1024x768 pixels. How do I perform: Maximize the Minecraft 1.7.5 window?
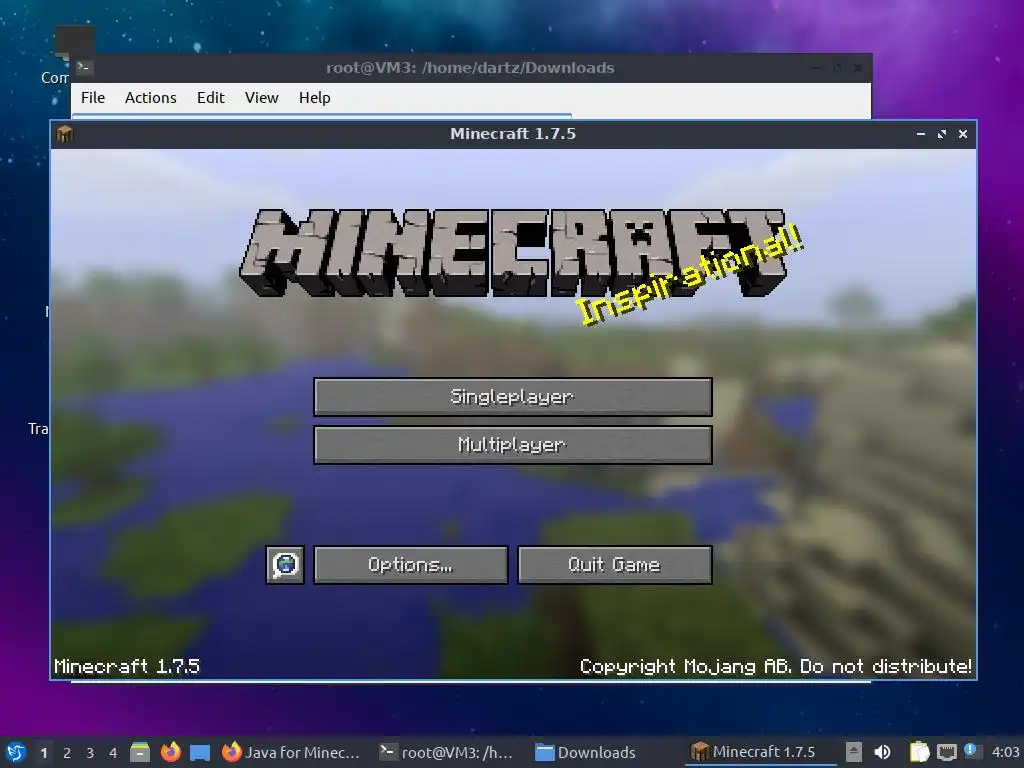pyautogui.click(x=942, y=134)
